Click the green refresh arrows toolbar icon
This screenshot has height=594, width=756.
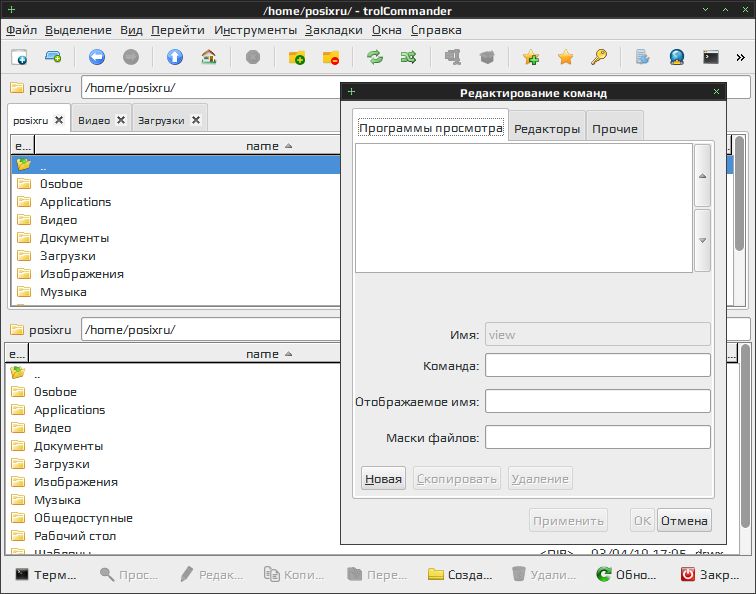(375, 57)
